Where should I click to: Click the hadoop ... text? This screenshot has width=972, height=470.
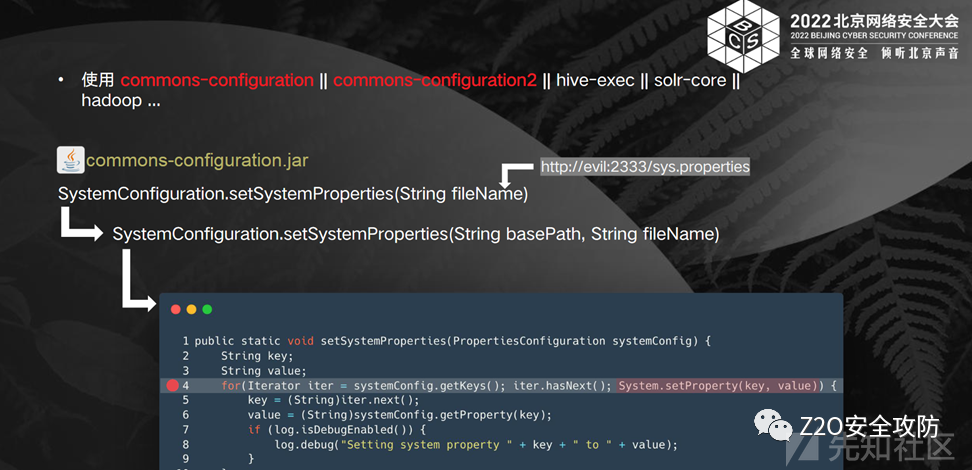pos(121,101)
